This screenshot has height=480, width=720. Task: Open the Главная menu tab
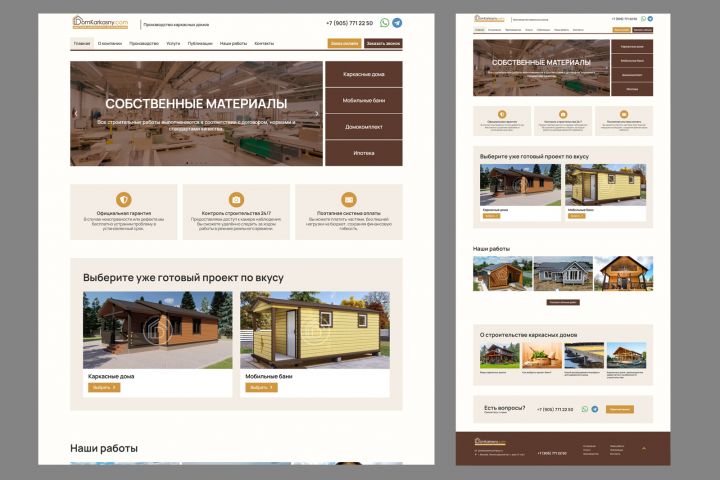click(x=82, y=43)
